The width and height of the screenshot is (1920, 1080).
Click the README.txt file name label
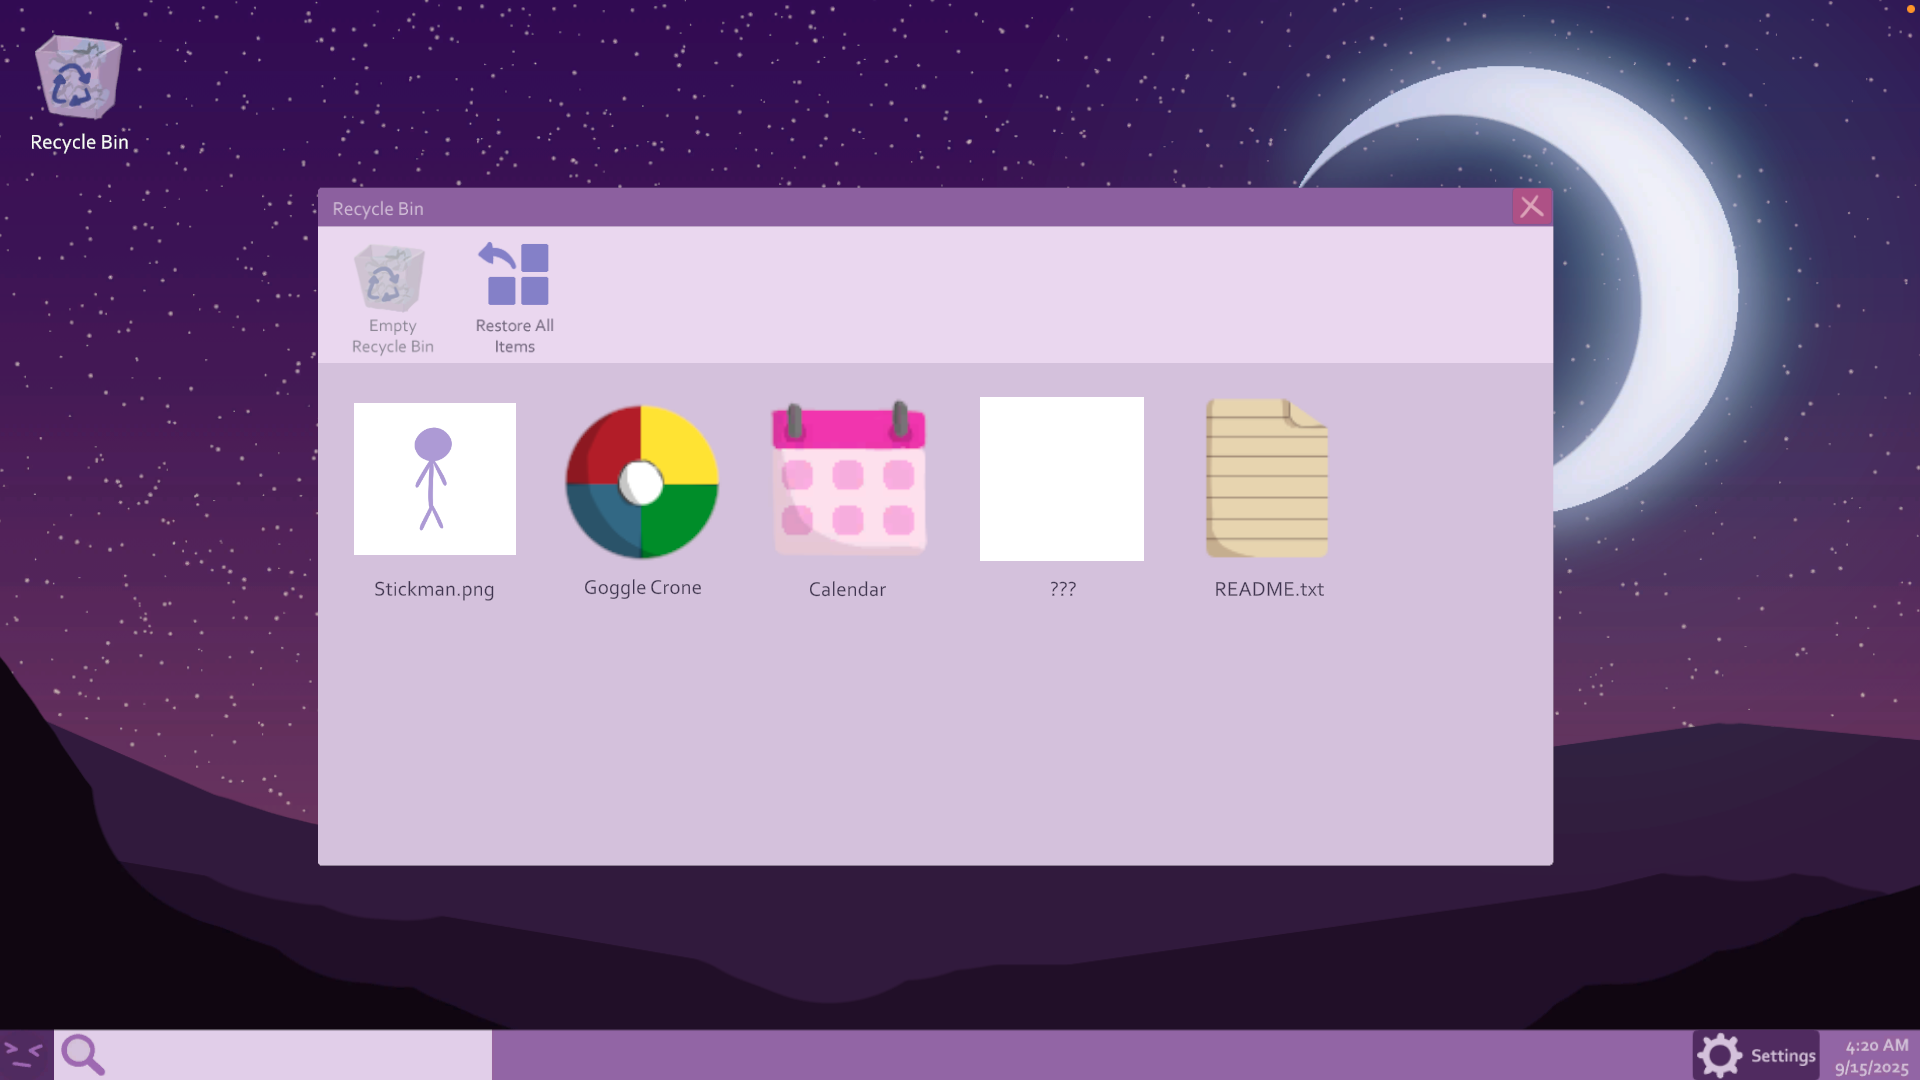pyautogui.click(x=1268, y=589)
